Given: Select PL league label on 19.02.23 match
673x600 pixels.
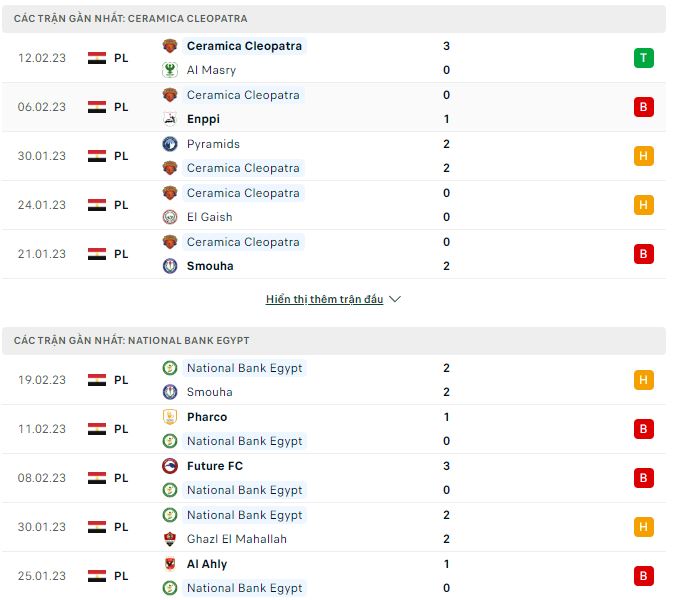Looking at the screenshot, I should 121,380.
